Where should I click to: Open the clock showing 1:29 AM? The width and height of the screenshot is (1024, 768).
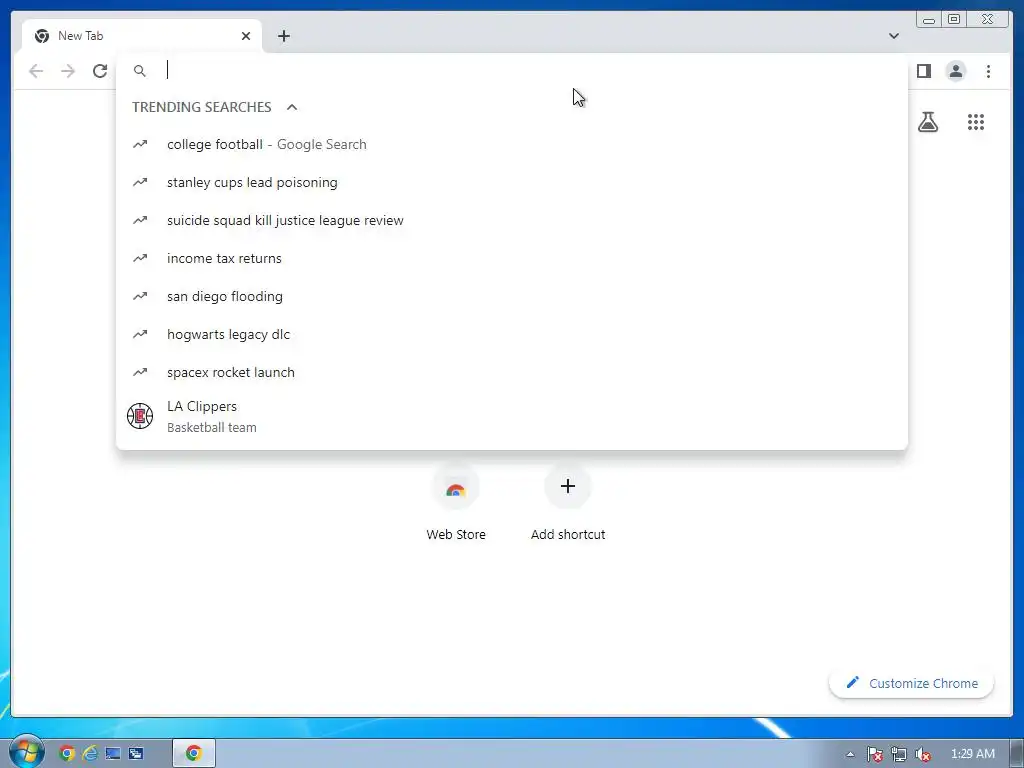click(x=972, y=754)
